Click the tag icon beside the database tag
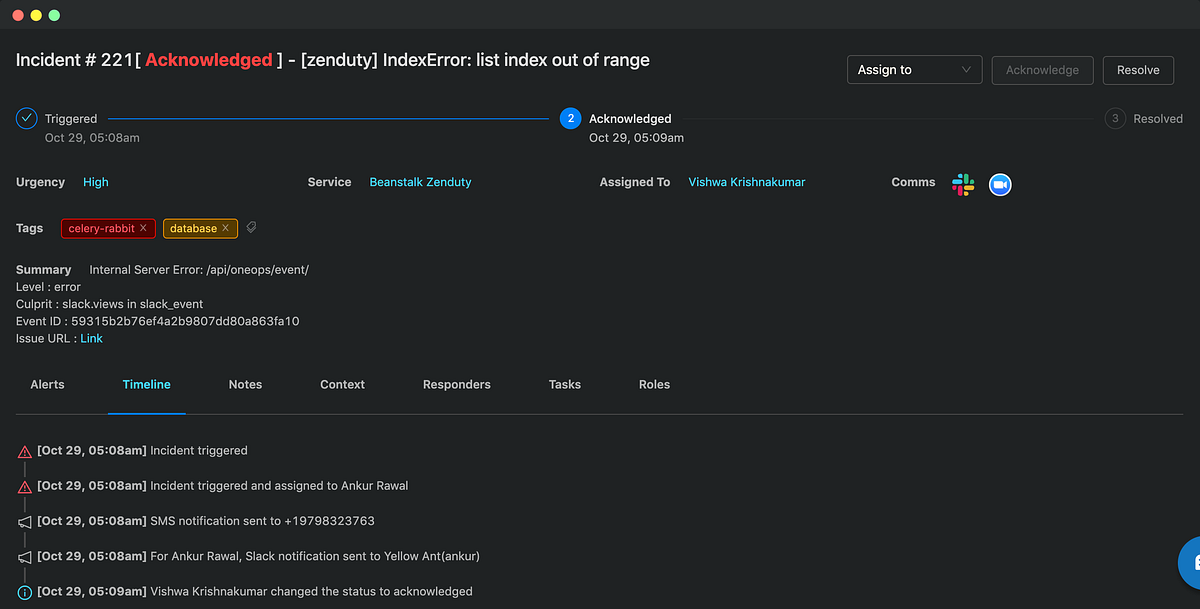Image resolution: width=1200 pixels, height=609 pixels. [251, 227]
